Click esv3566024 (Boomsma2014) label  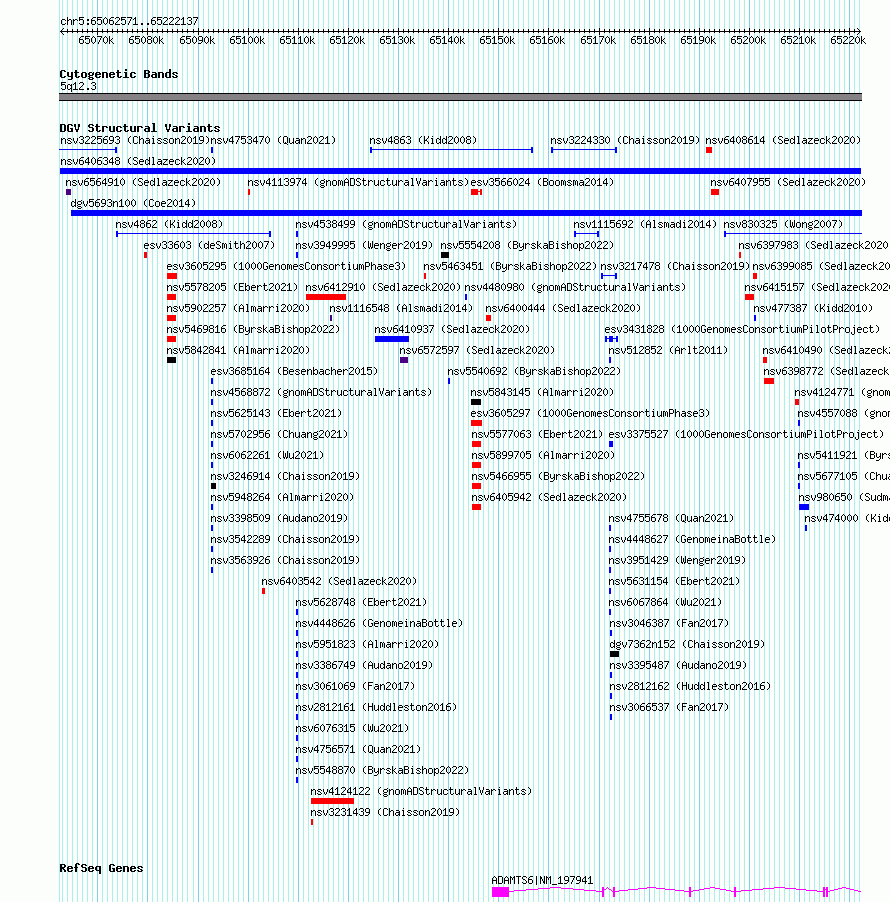[x=542, y=182]
